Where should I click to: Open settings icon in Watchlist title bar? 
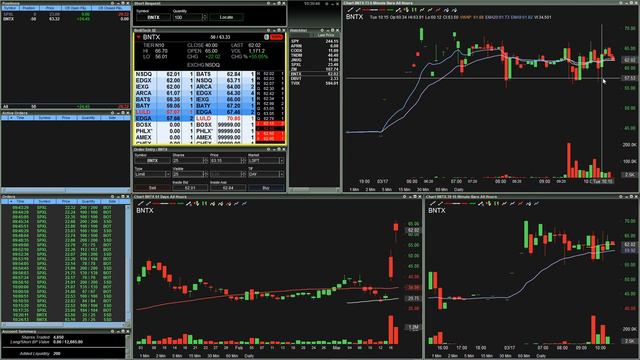pyautogui.click(x=322, y=30)
